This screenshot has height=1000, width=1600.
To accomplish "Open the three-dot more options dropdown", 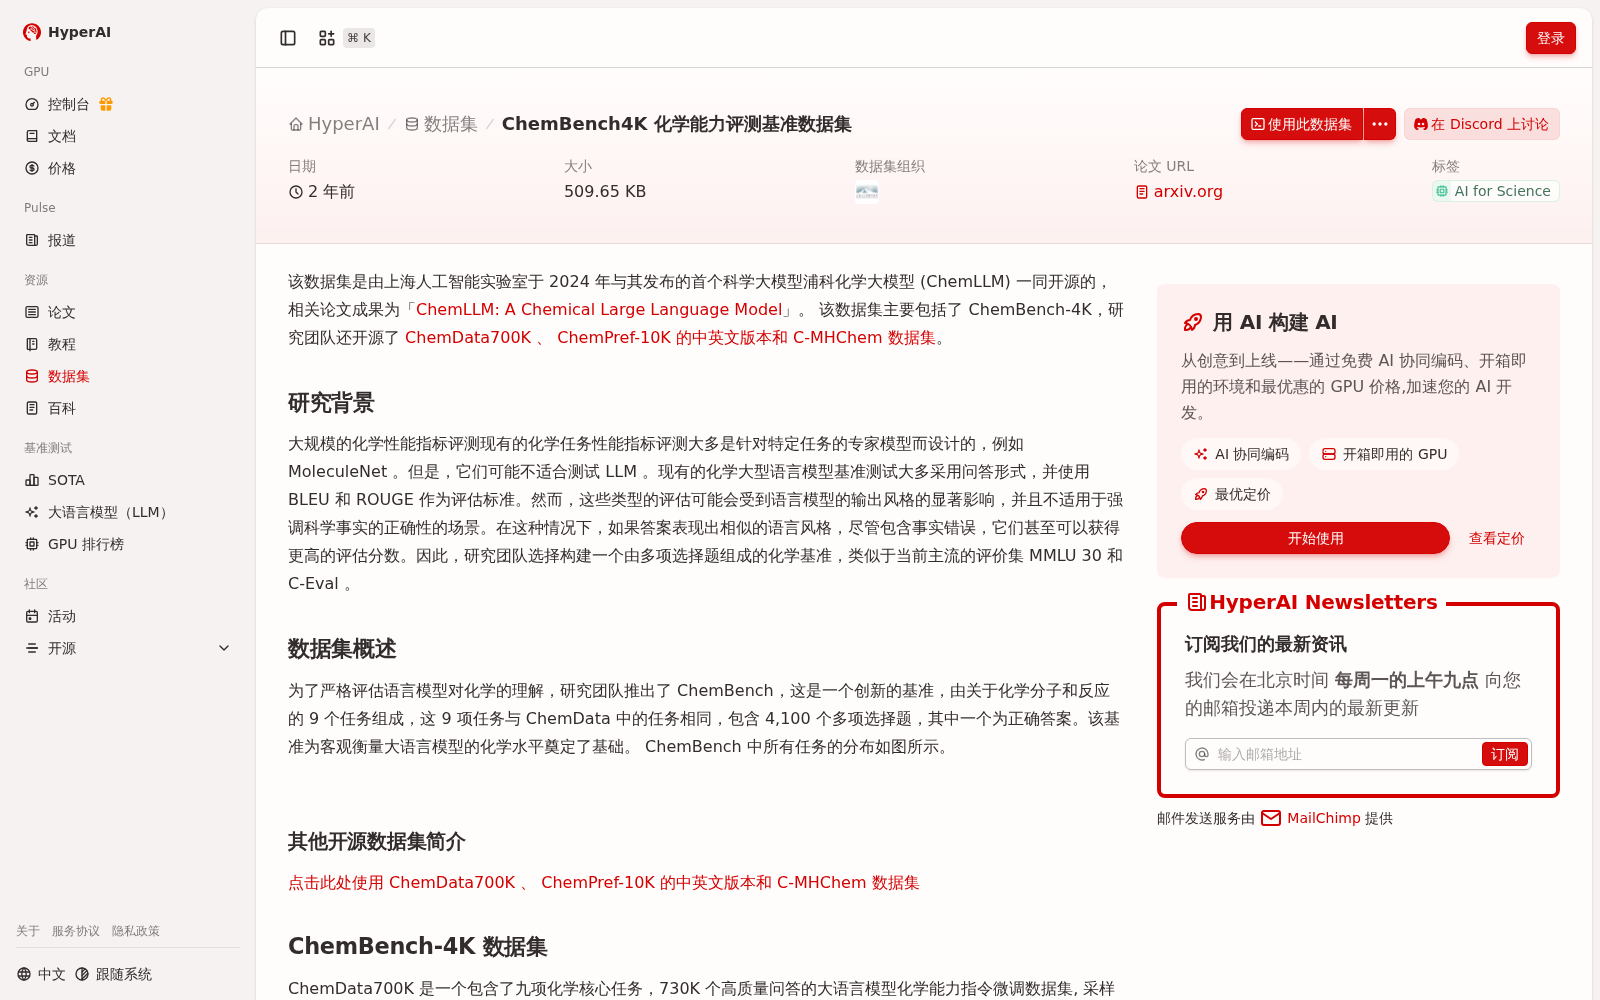I will pos(1380,124).
